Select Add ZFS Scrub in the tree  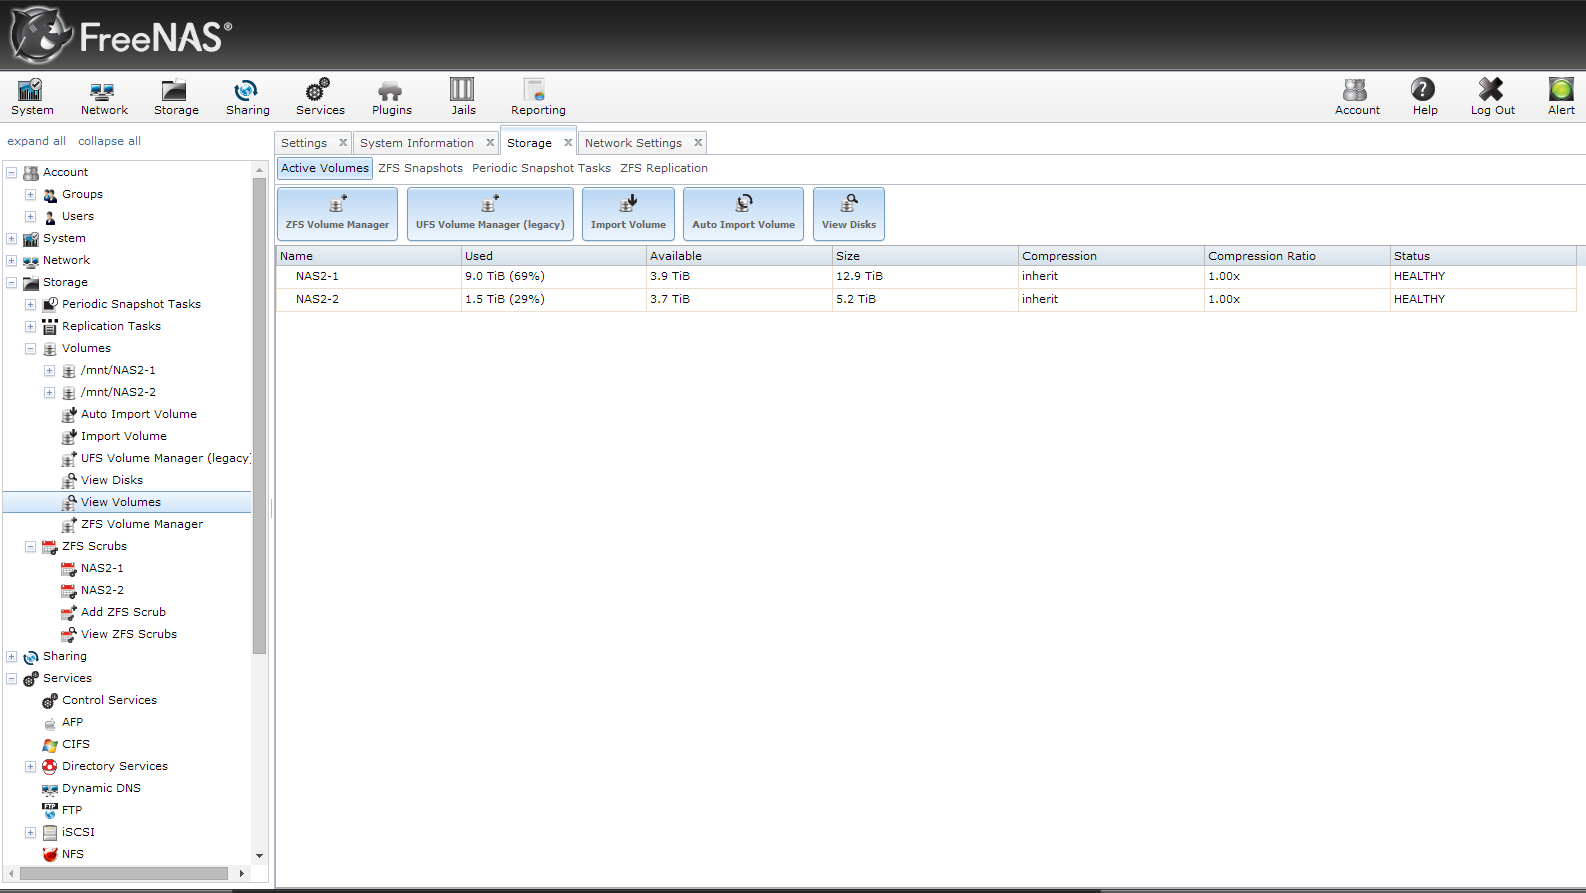[x=123, y=612]
